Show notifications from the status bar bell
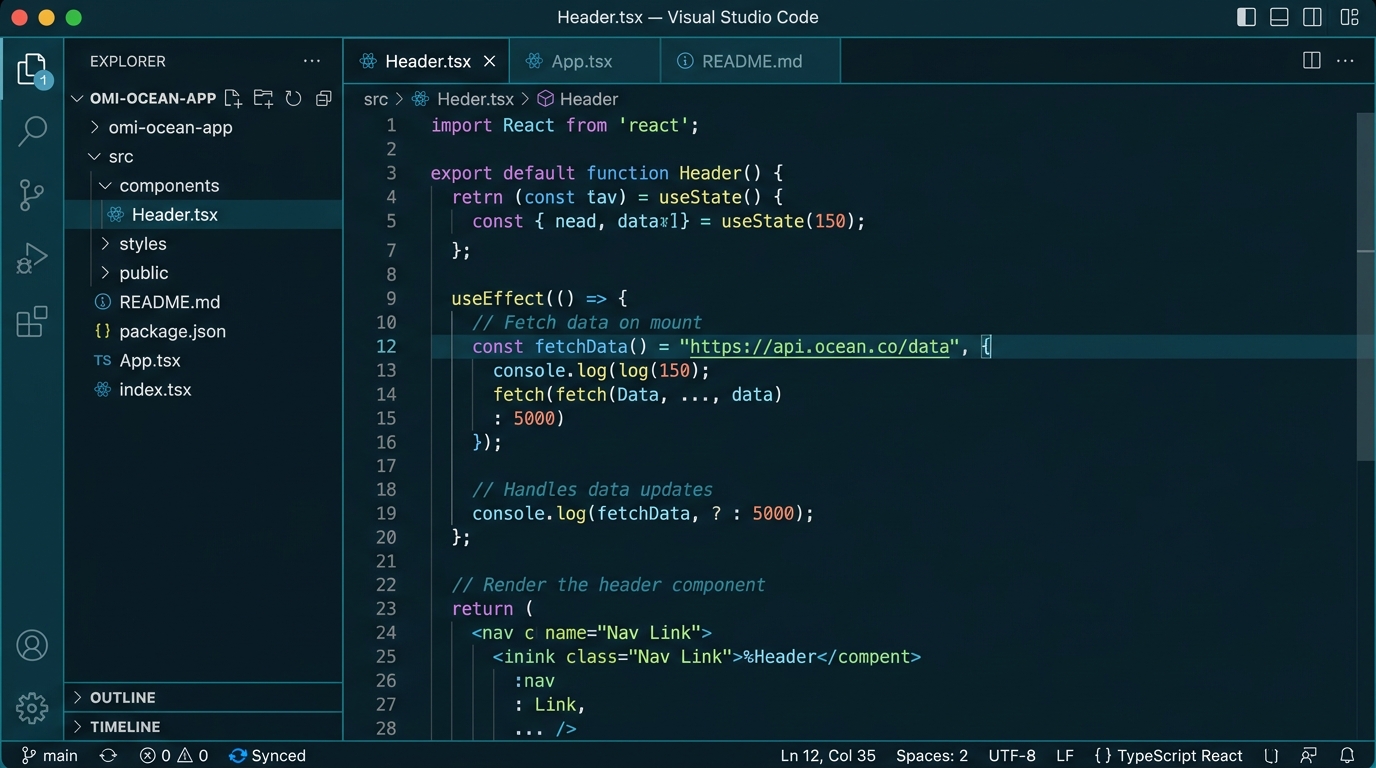 click(1347, 756)
